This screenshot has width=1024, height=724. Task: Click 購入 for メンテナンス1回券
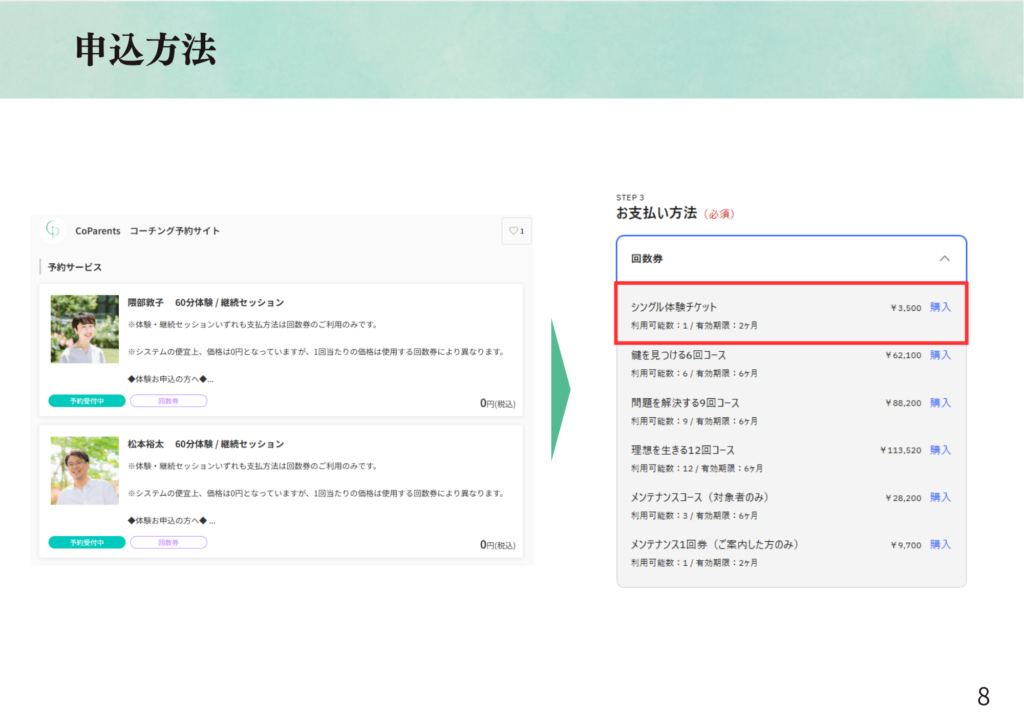pyautogui.click(x=940, y=544)
